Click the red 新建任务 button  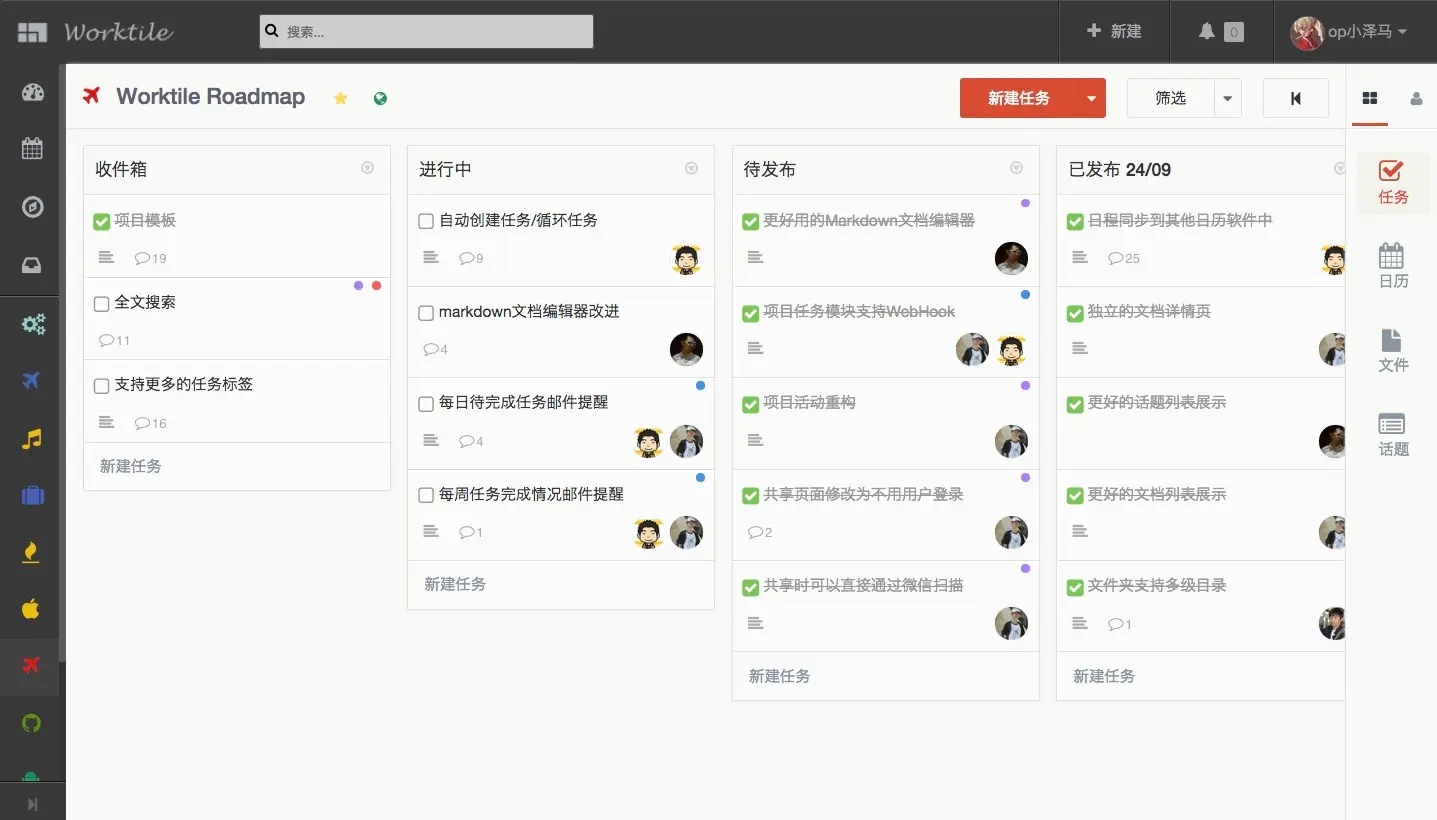1019,98
